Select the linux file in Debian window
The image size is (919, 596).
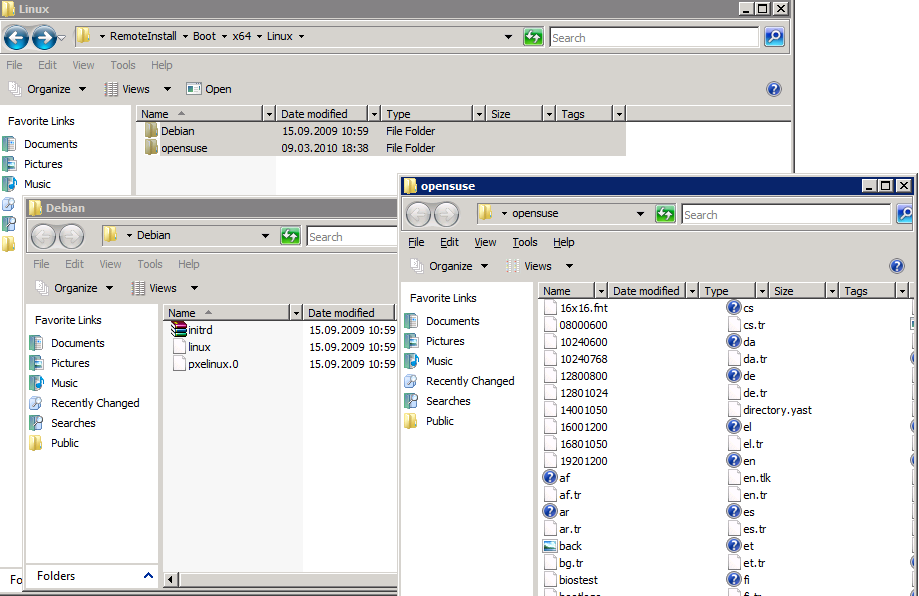[x=199, y=347]
